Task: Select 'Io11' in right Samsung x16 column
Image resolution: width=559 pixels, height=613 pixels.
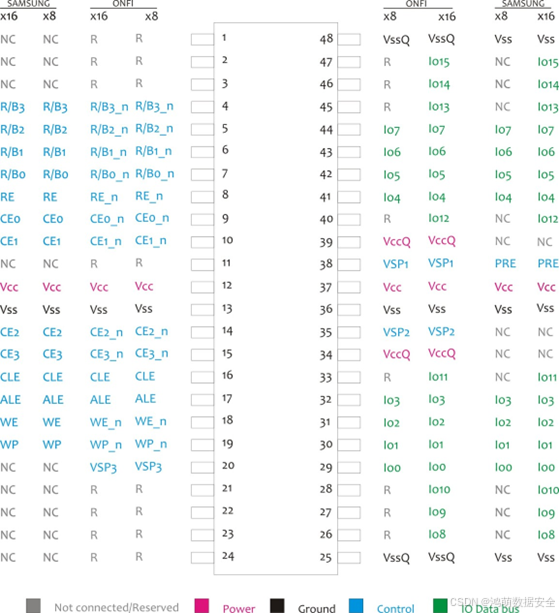Action: coord(547,377)
